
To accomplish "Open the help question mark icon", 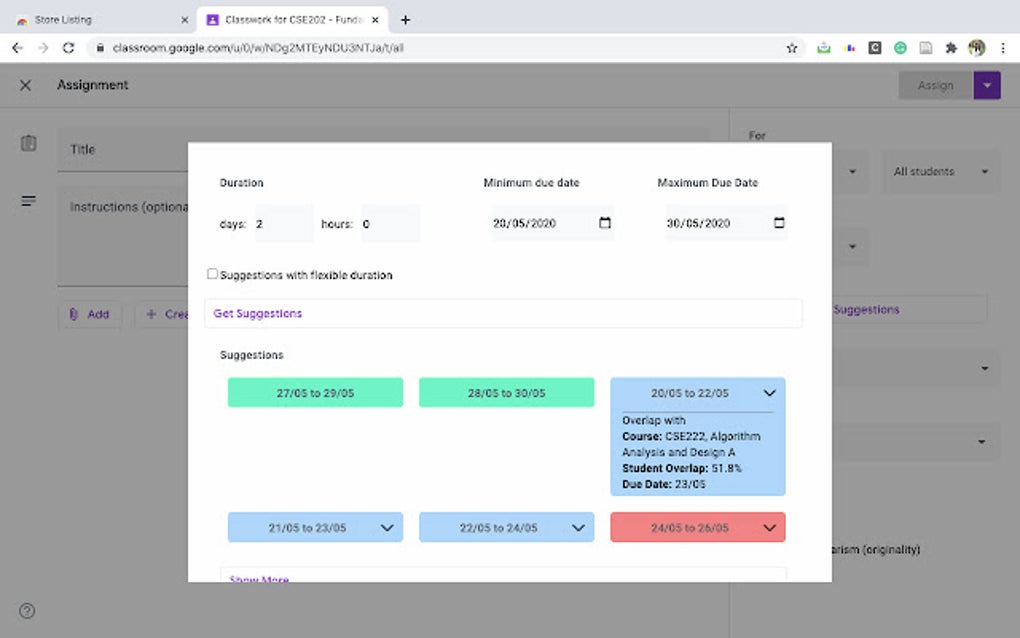I will point(27,611).
